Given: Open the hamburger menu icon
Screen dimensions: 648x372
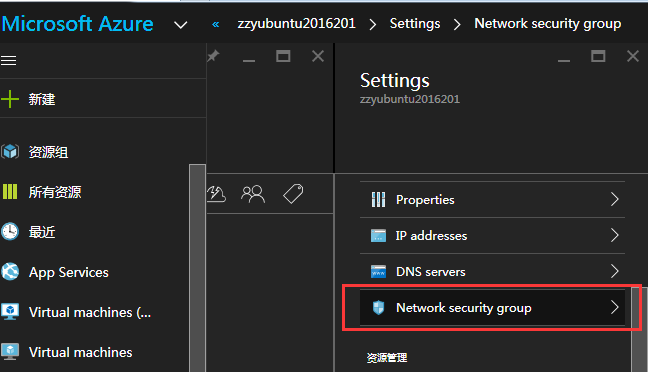Looking at the screenshot, I should pos(8,61).
